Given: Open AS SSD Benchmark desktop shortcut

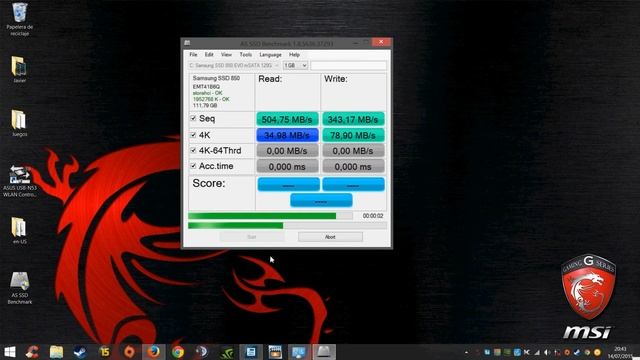Looking at the screenshot, I should [20, 288].
